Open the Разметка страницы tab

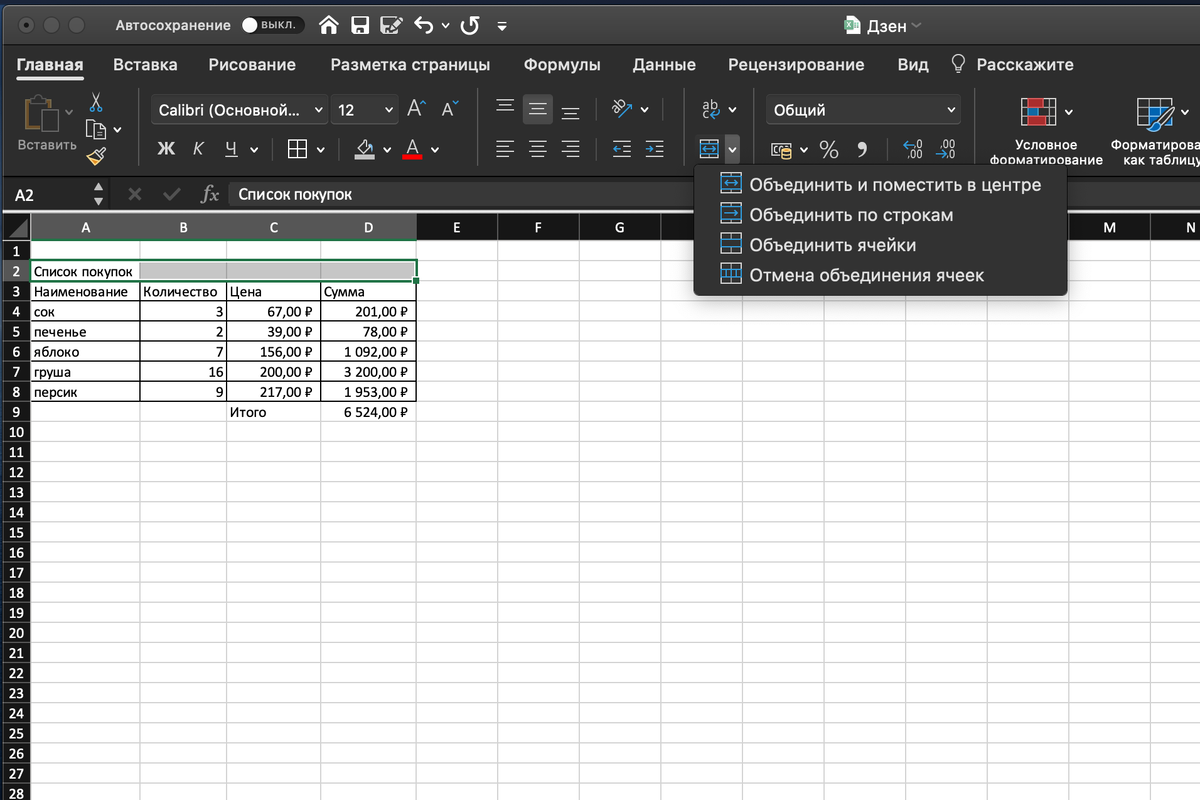[x=410, y=64]
